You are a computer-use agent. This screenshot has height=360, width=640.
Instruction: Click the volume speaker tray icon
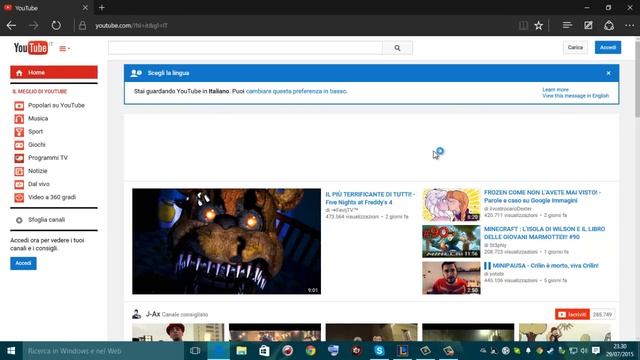(584, 351)
